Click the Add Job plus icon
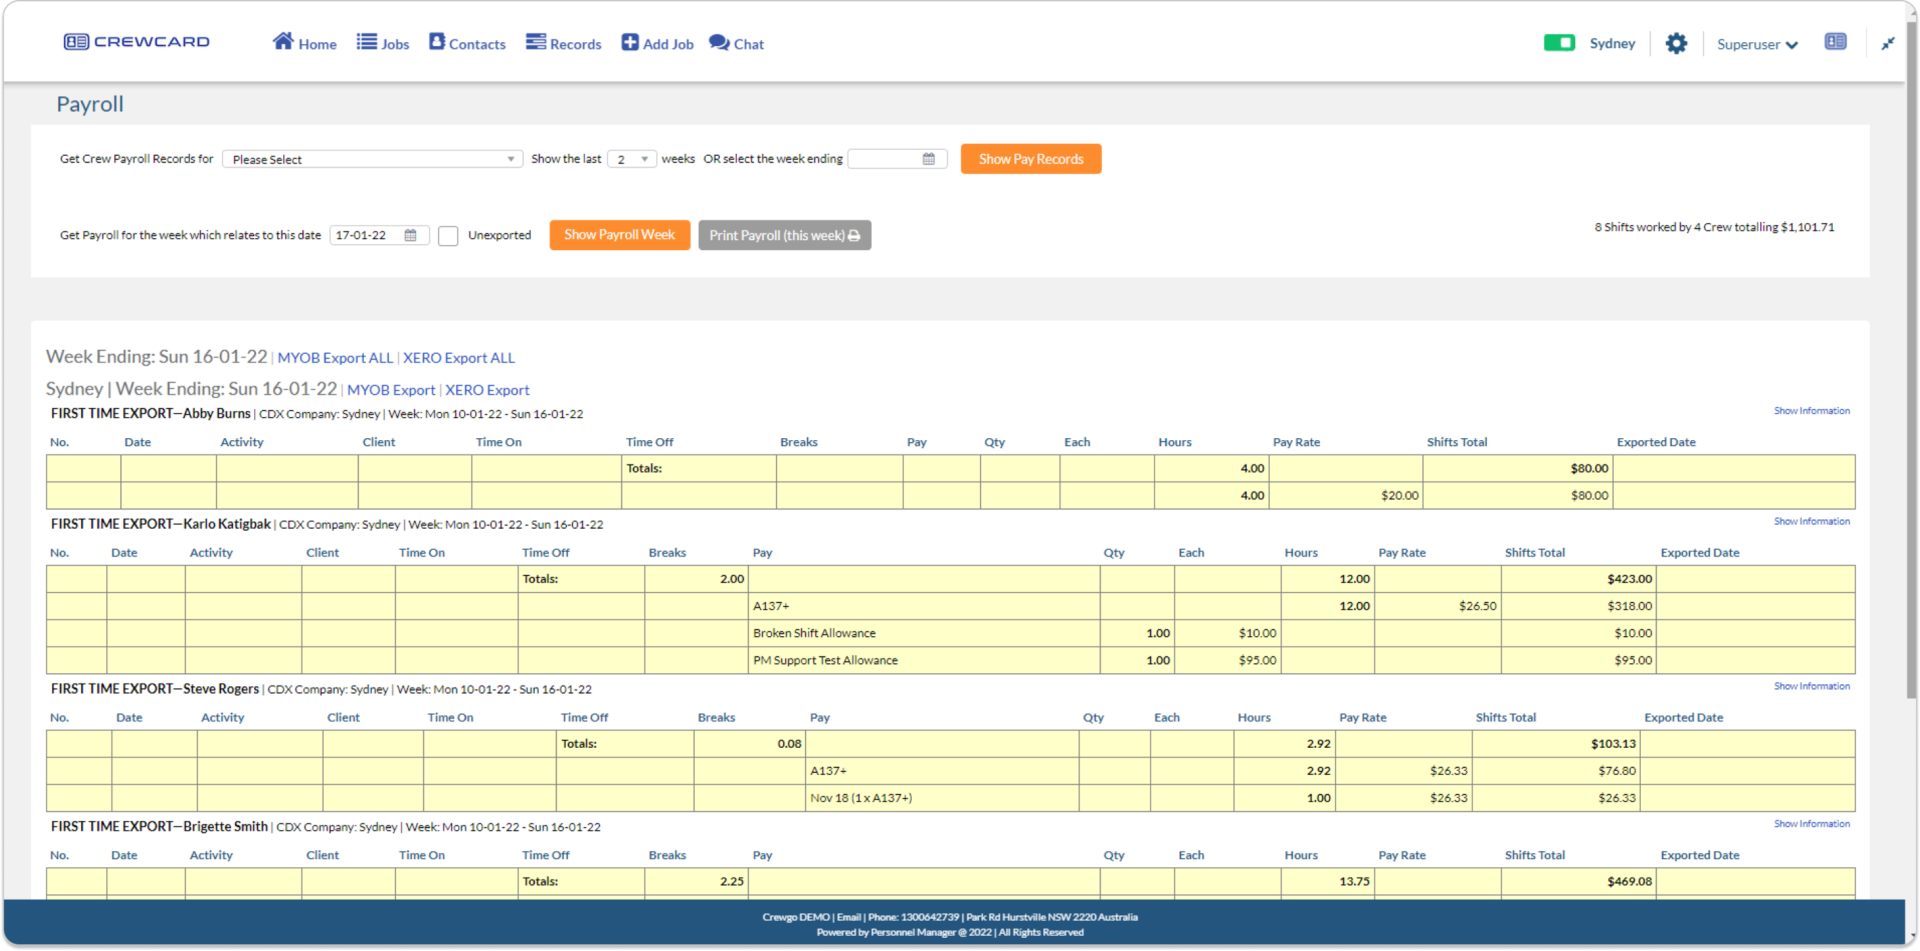Image resolution: width=1920 pixels, height=951 pixels. coord(629,42)
